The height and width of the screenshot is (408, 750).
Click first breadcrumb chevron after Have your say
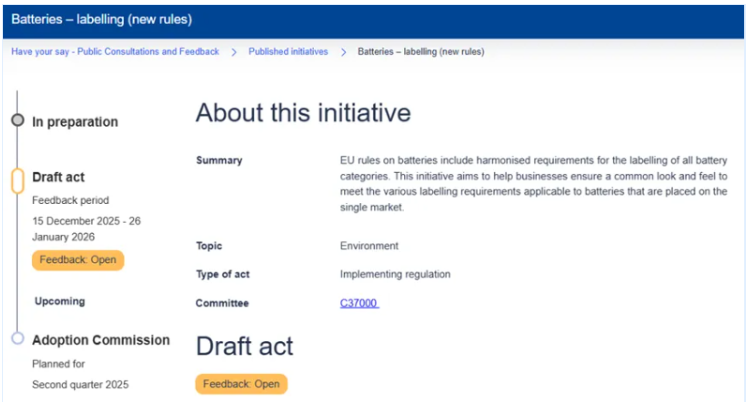(x=234, y=52)
